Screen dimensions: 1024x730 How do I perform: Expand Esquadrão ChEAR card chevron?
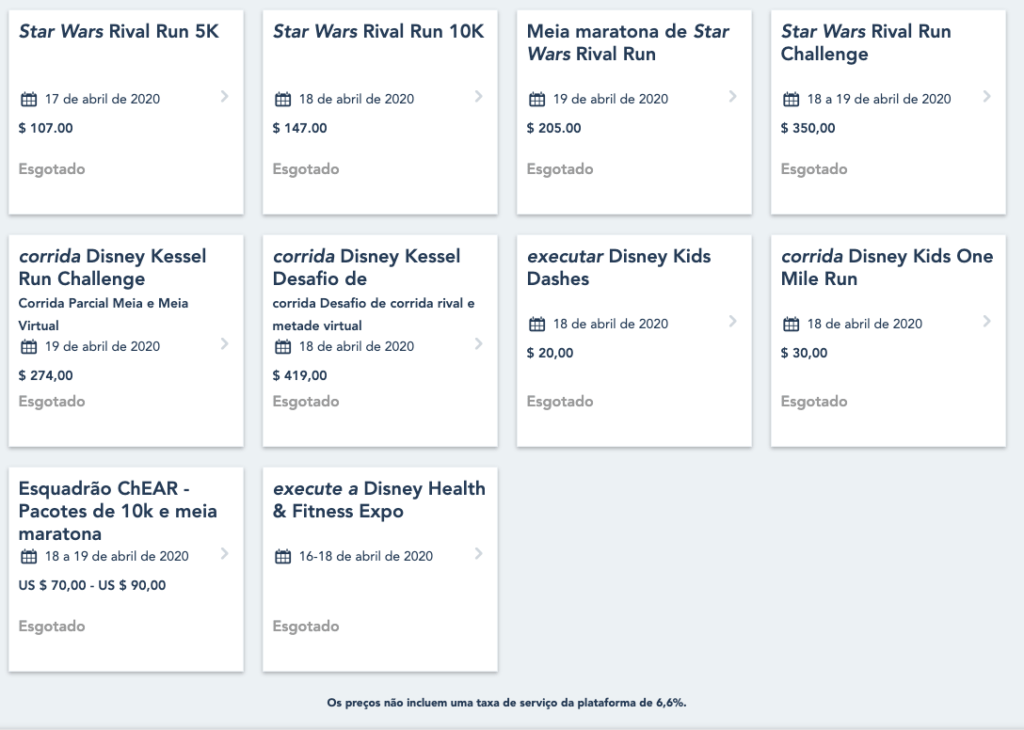[x=225, y=554]
